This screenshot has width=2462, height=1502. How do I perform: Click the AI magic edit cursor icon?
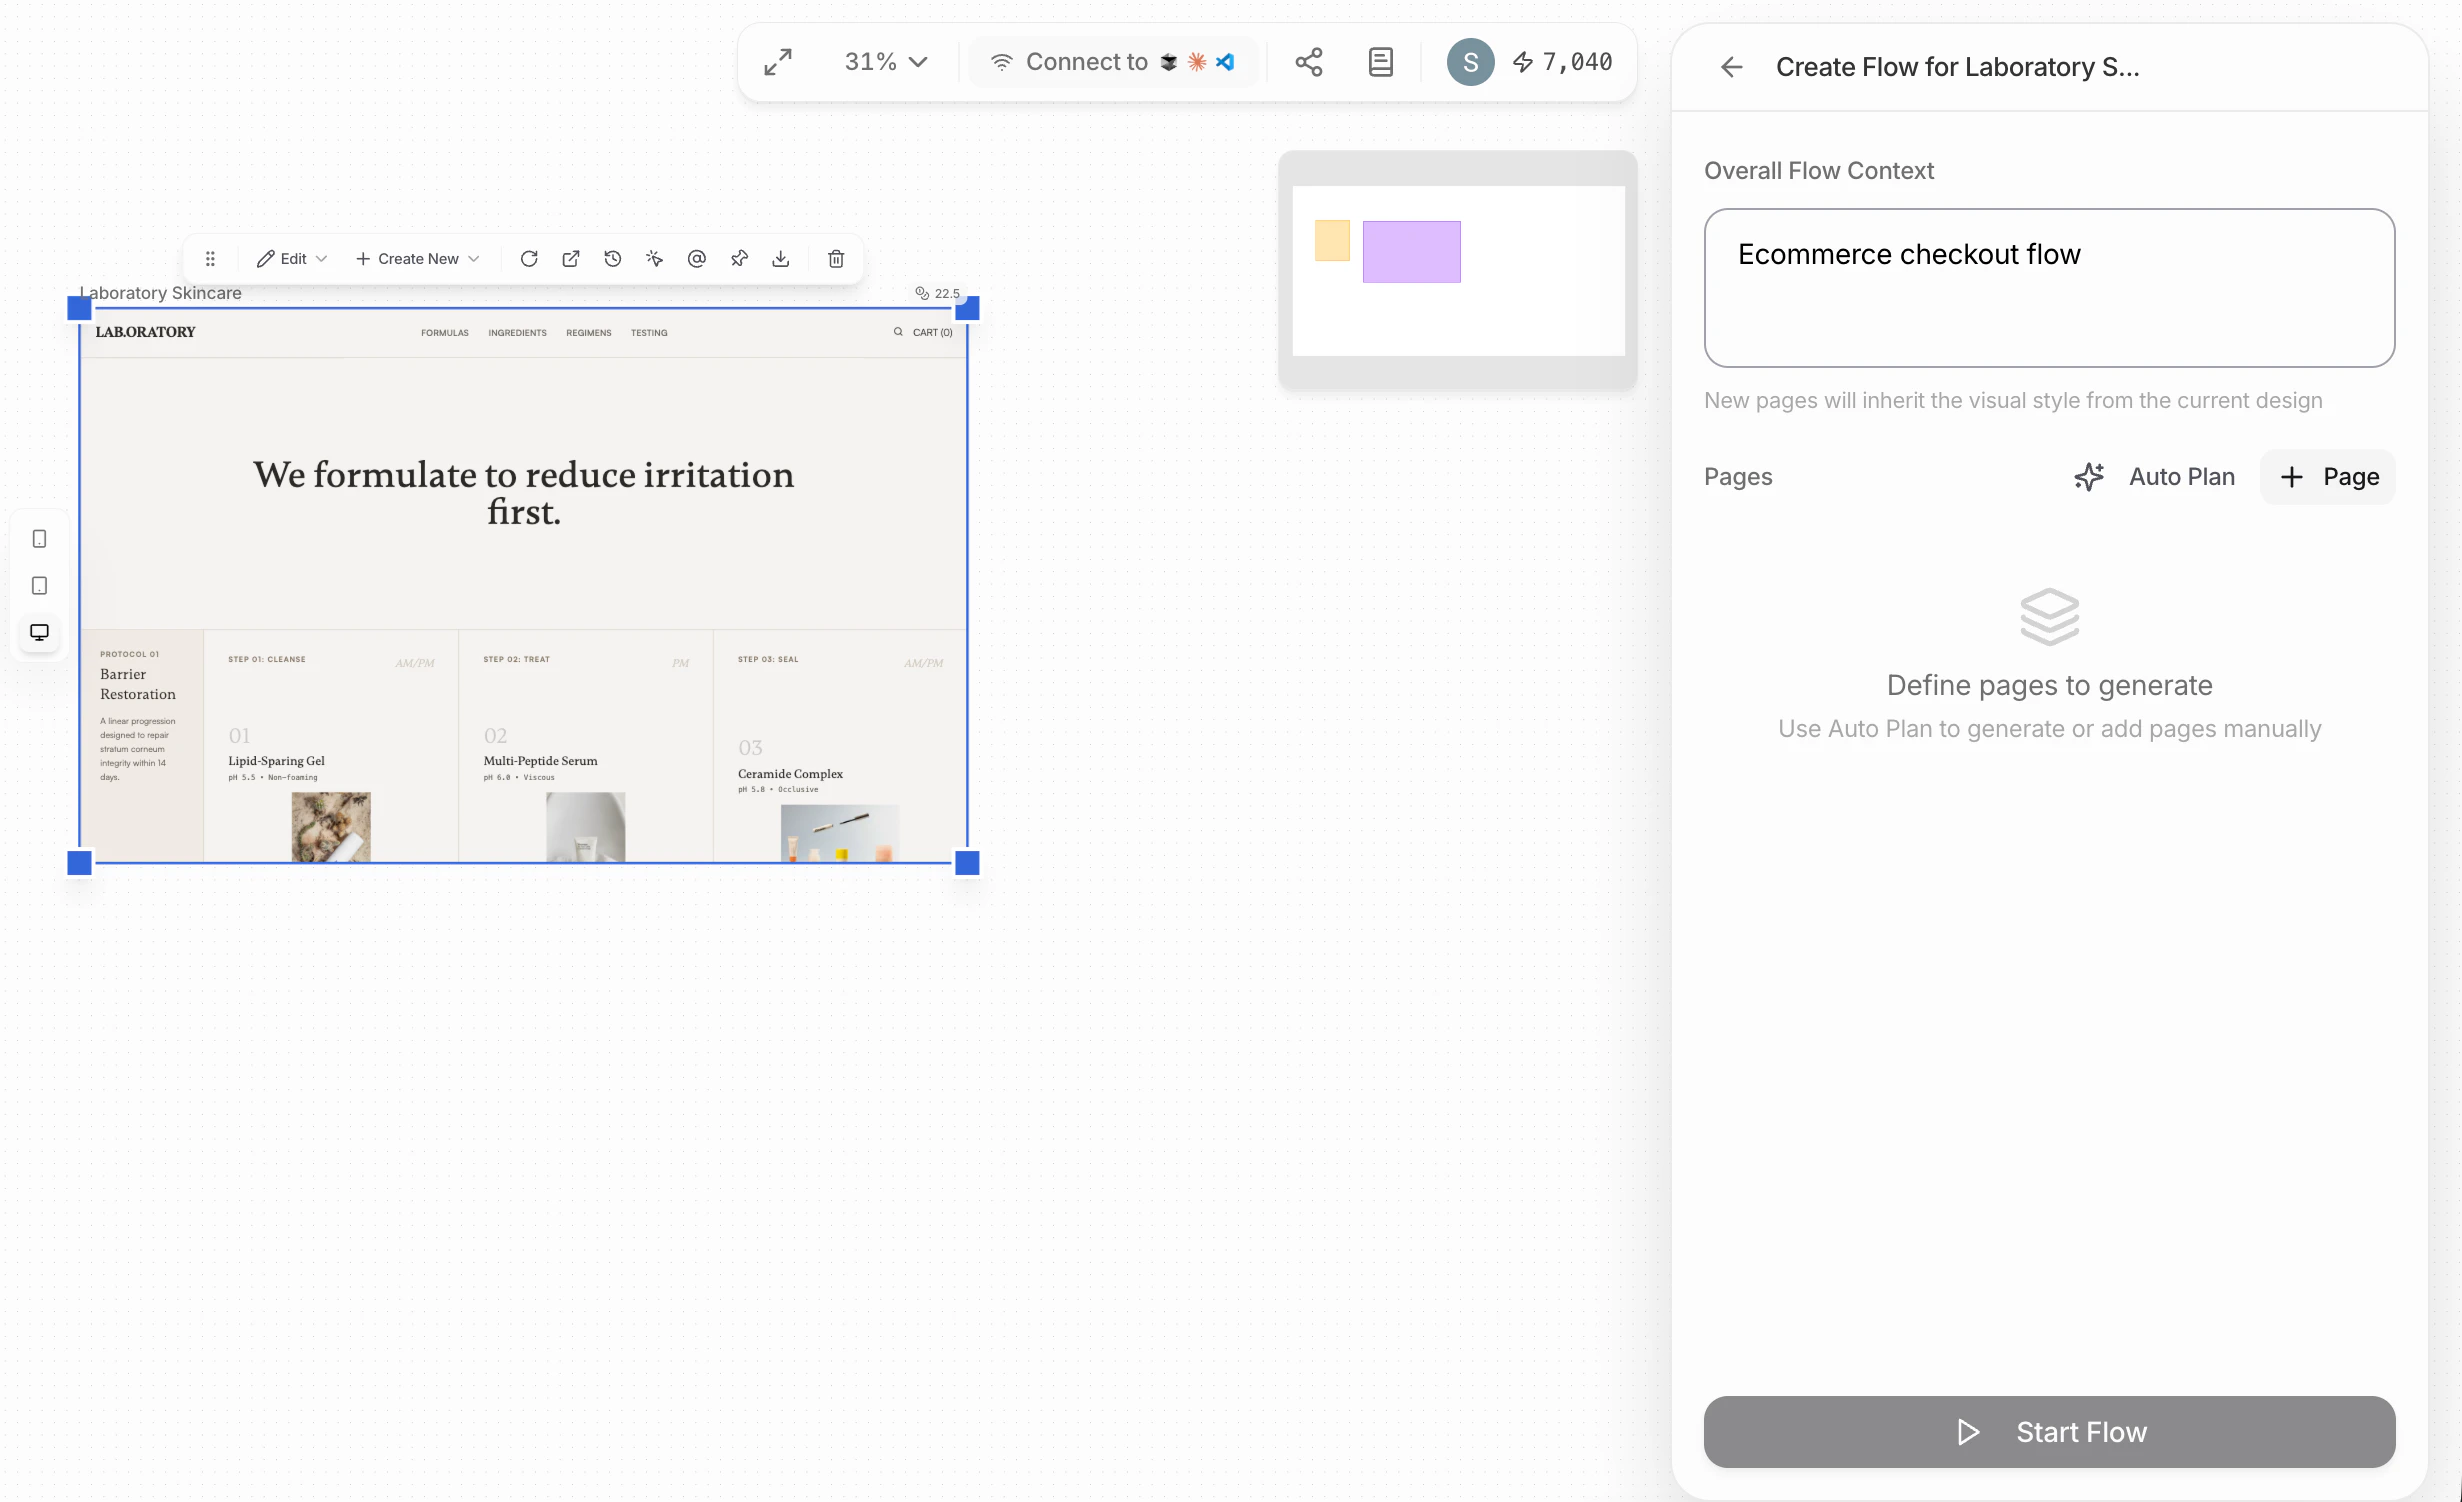[x=655, y=258]
